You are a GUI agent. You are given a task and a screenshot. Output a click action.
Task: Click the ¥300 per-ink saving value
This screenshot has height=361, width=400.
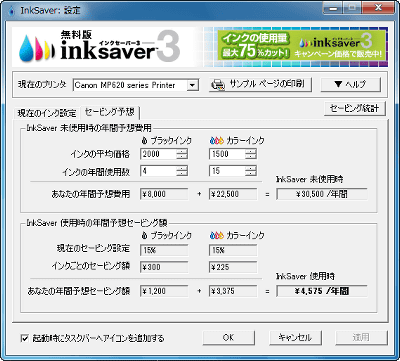(164, 267)
